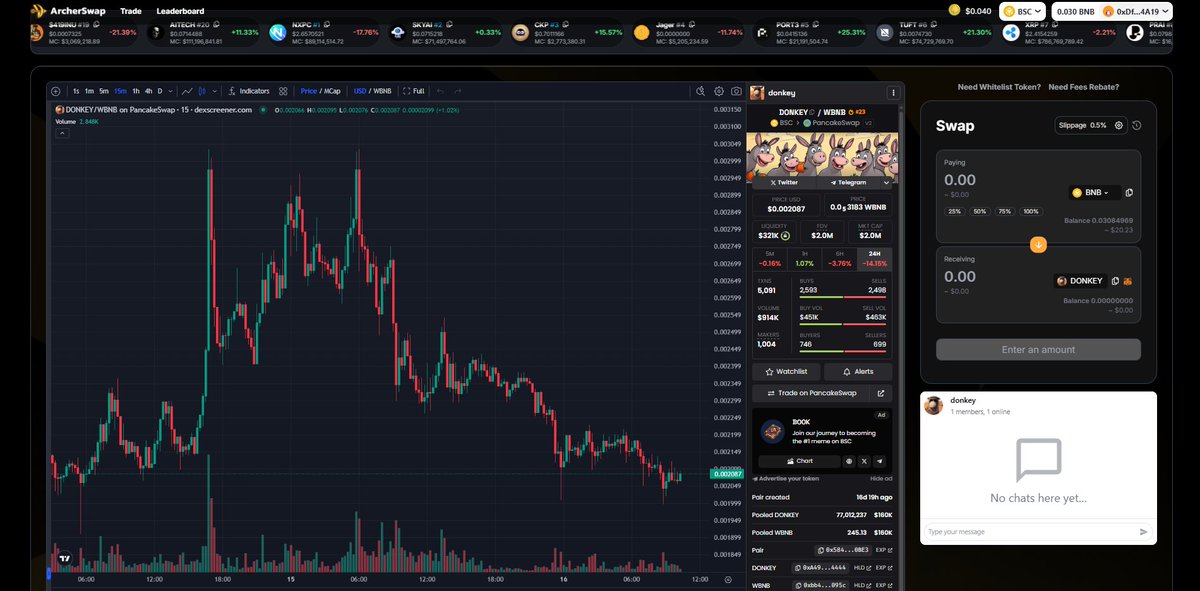
Task: Set paying amount to 50%
Action: tap(980, 211)
